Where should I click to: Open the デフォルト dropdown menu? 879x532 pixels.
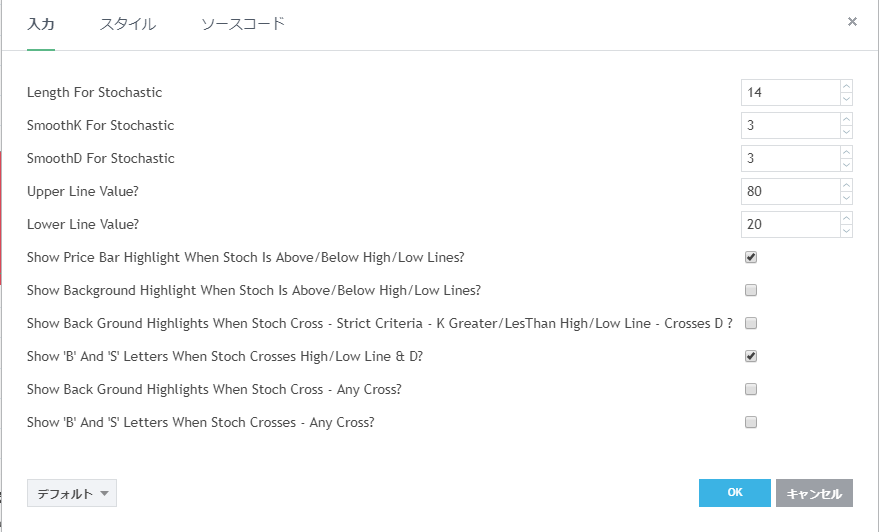click(72, 493)
